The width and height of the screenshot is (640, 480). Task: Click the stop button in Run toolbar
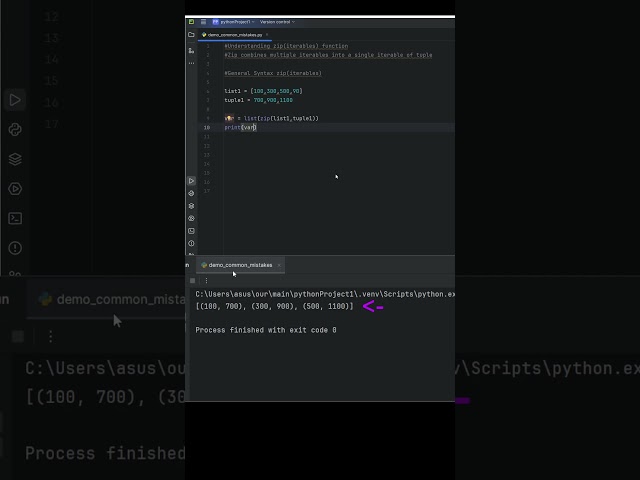point(193,280)
